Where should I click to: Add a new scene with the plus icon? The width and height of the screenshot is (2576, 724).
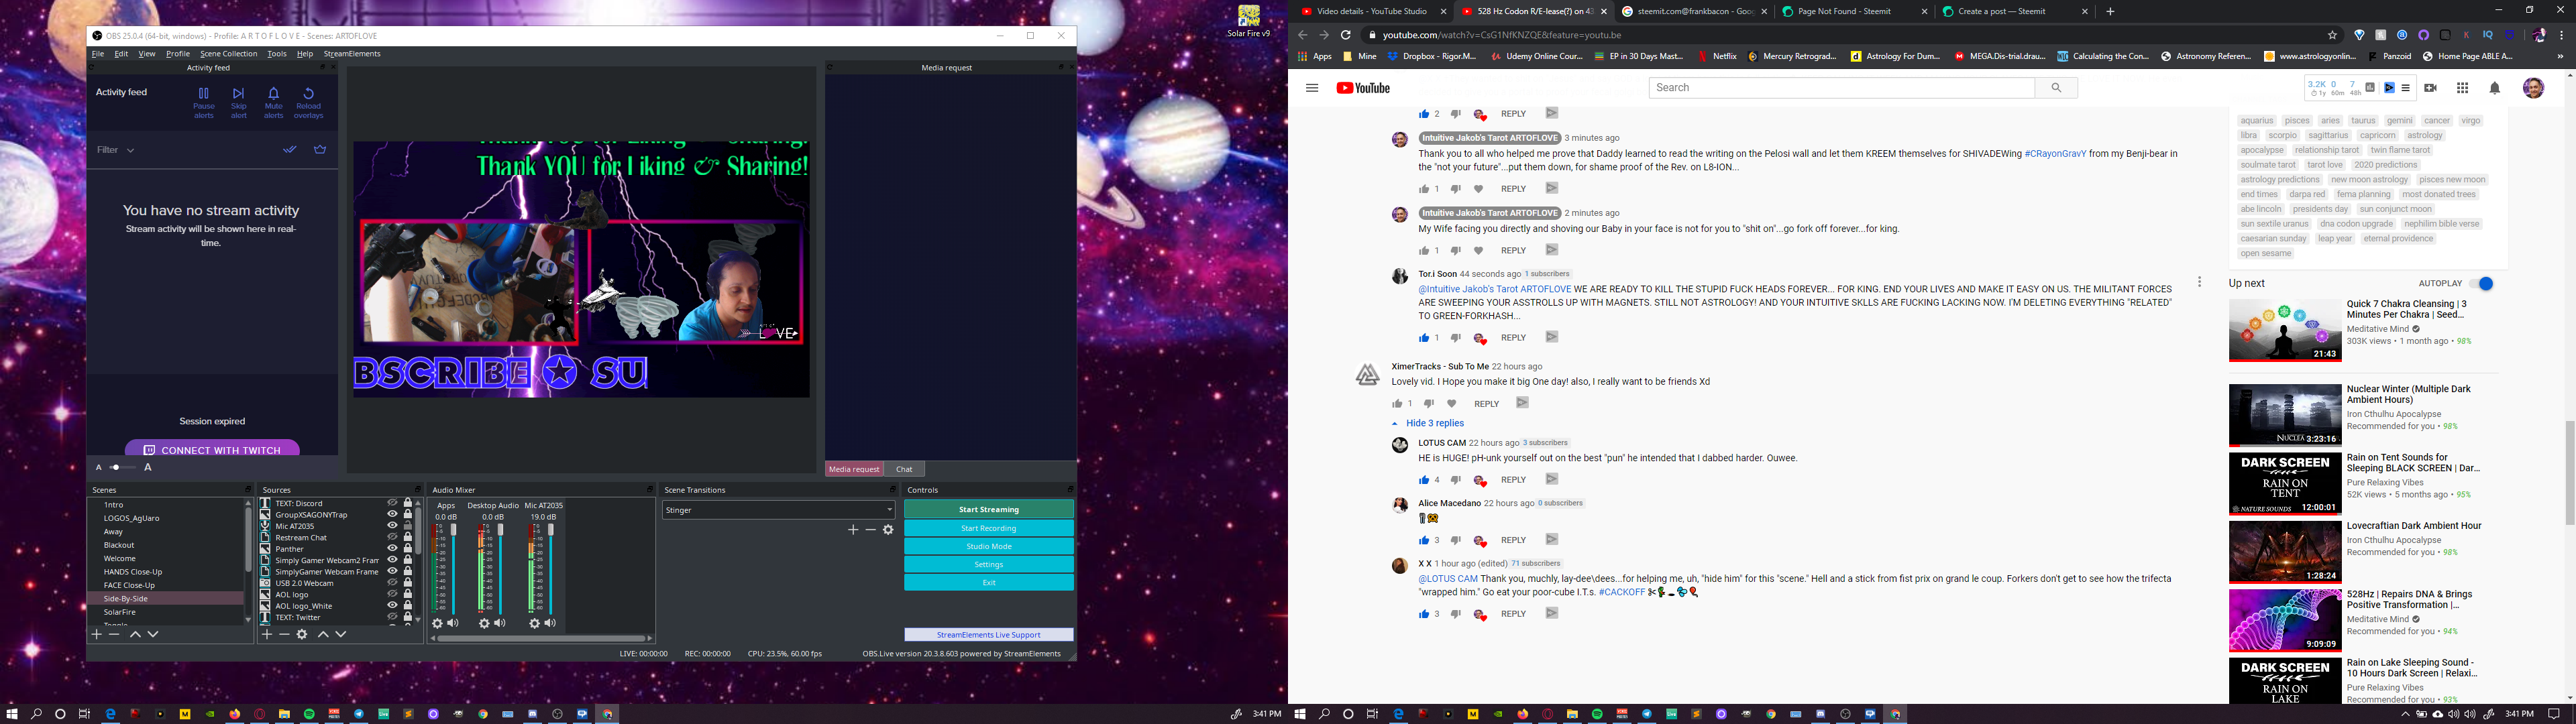(97, 634)
